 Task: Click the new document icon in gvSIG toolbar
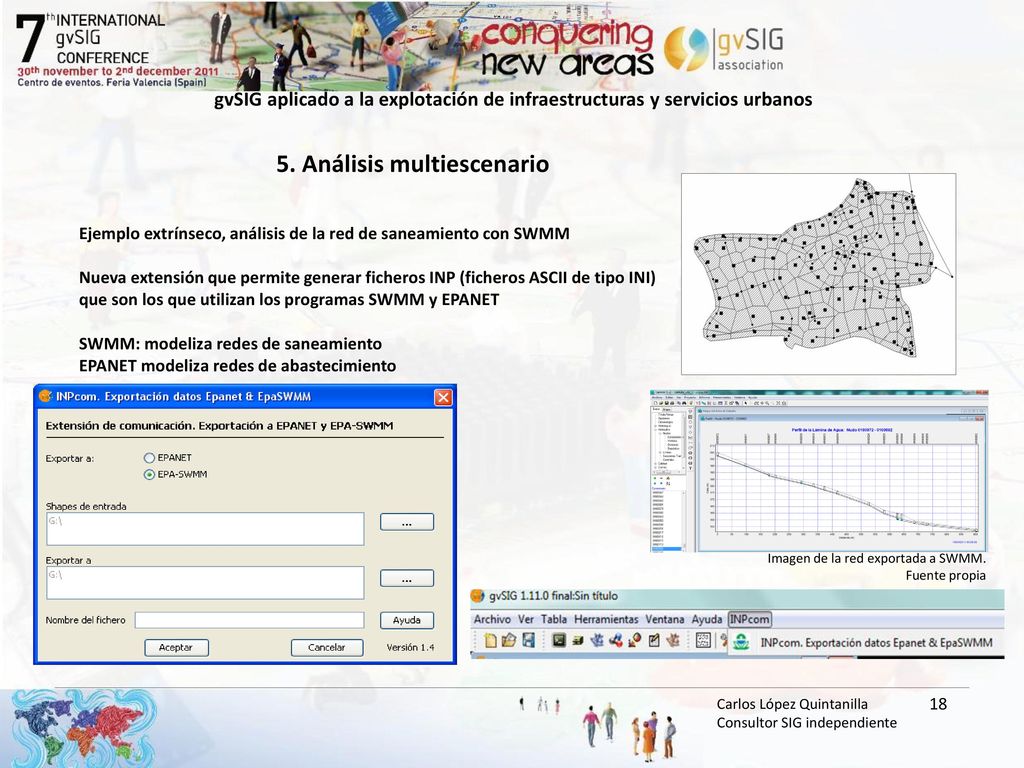490,640
